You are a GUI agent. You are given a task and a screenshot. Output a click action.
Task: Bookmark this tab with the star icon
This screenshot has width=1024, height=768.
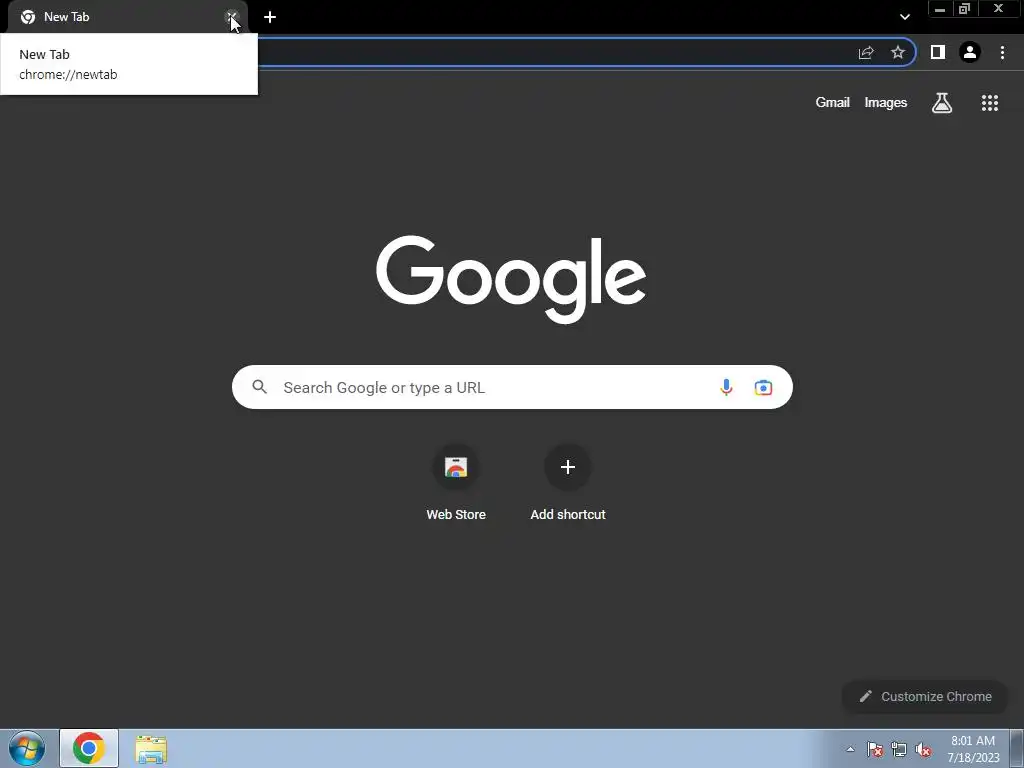[x=898, y=52]
